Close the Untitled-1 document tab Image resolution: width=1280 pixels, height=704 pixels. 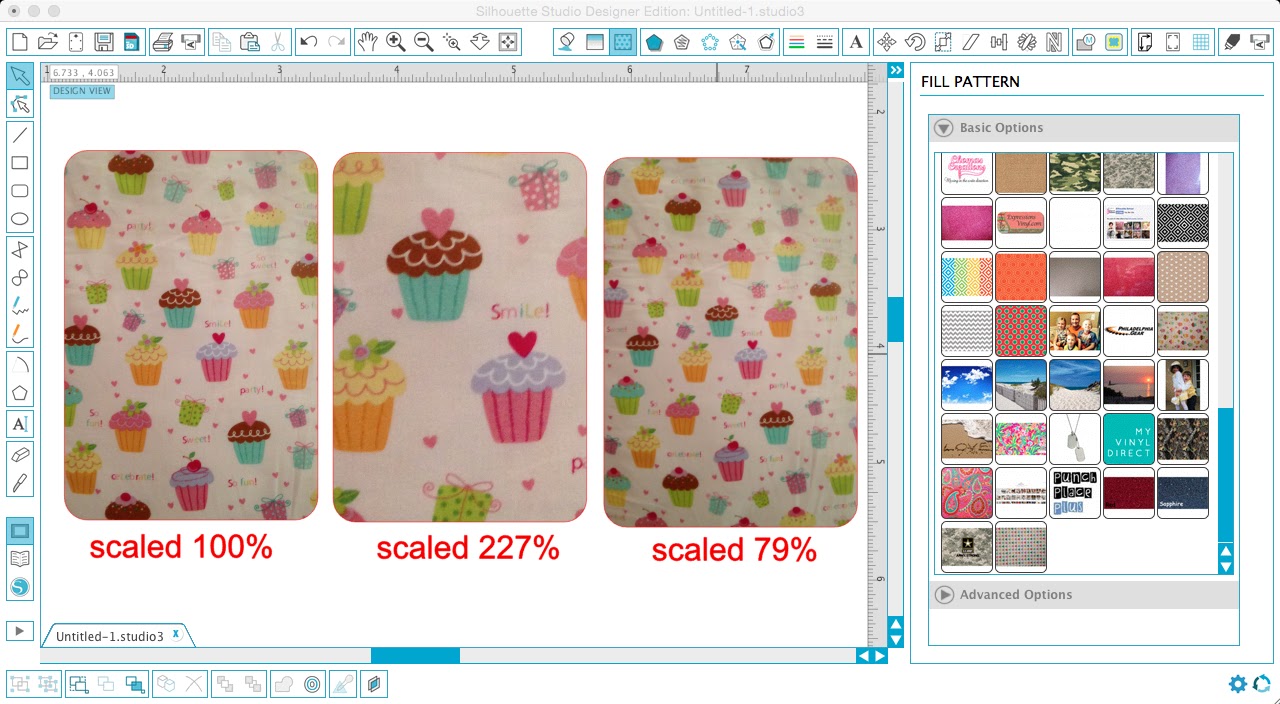click(x=176, y=633)
